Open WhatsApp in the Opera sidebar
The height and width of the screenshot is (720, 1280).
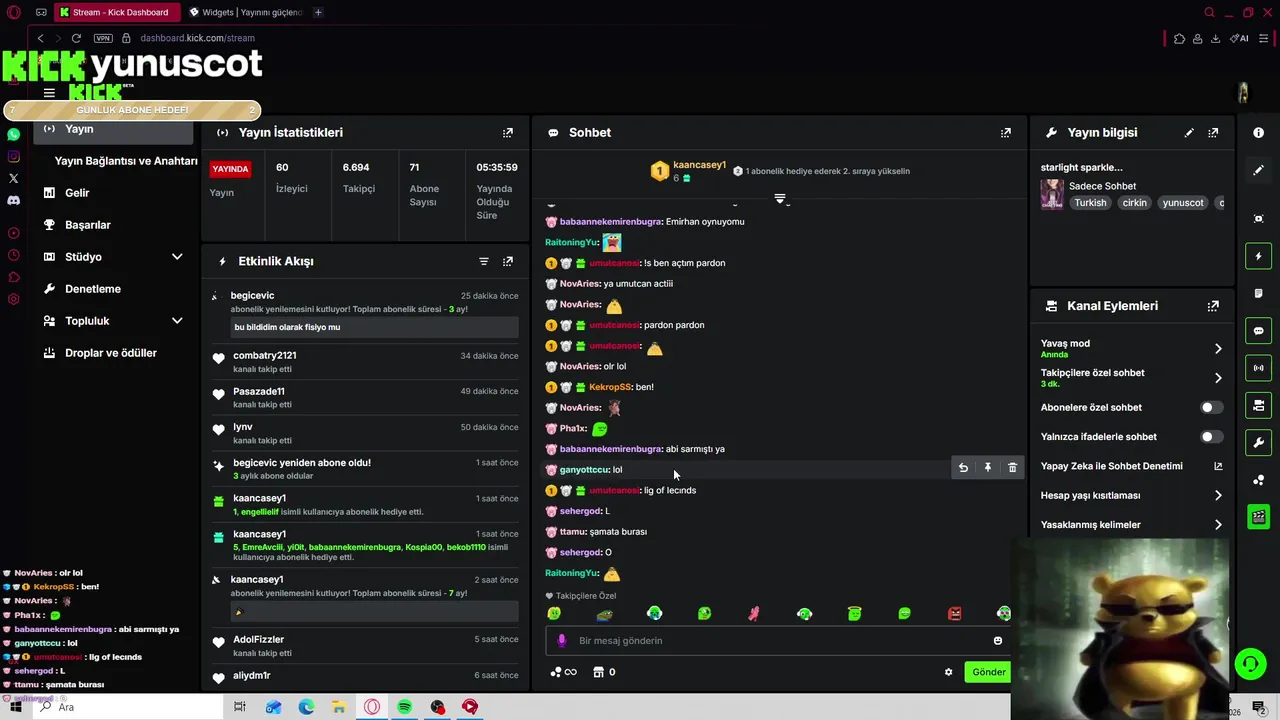pos(14,134)
